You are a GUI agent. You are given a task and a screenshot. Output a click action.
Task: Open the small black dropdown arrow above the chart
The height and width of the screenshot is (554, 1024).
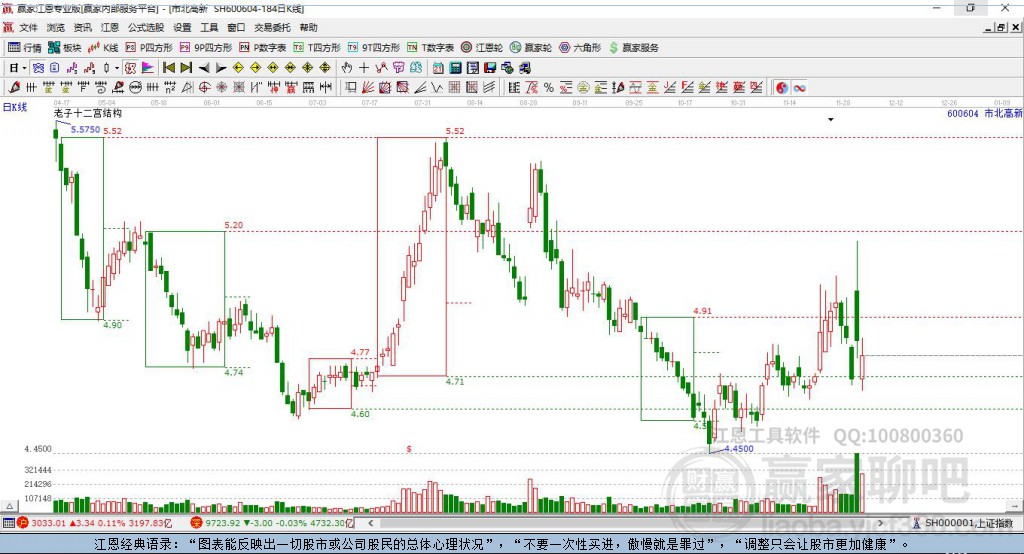pyautogui.click(x=831, y=120)
